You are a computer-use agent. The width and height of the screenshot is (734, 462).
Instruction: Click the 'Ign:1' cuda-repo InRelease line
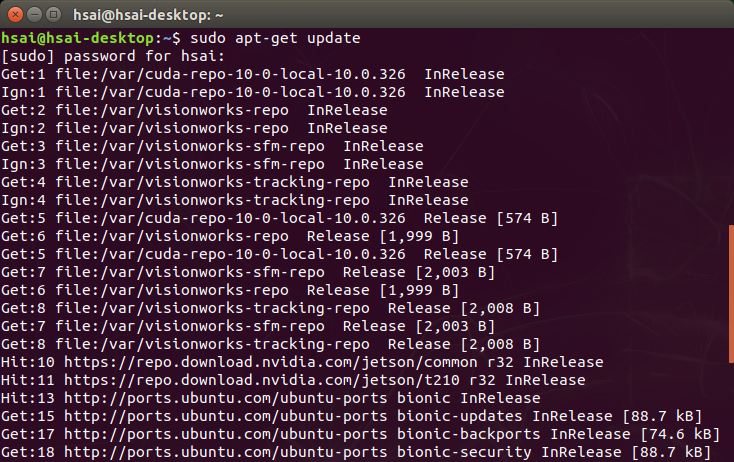coord(253,92)
